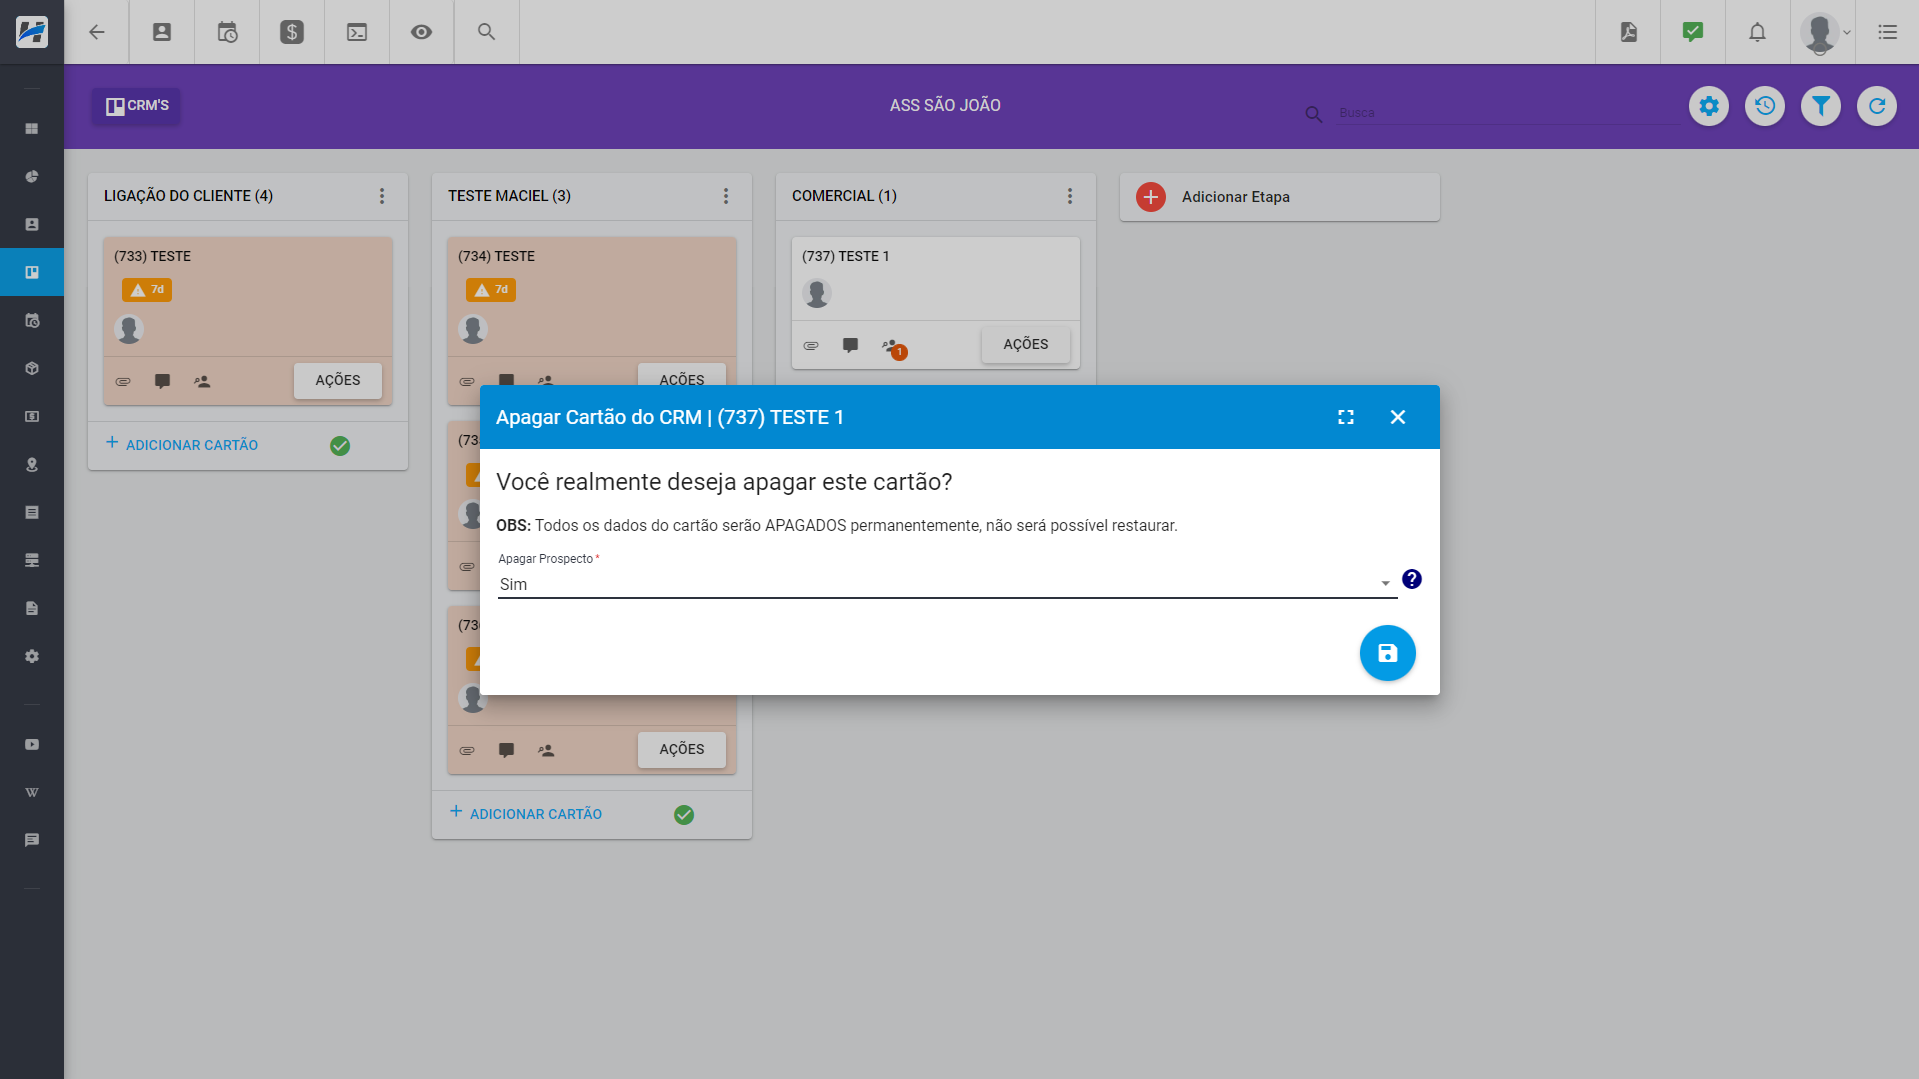Screen dimensions: 1919x1079
Task: Click comment icon on bottom TESTE MACIEL card
Action: 507,751
